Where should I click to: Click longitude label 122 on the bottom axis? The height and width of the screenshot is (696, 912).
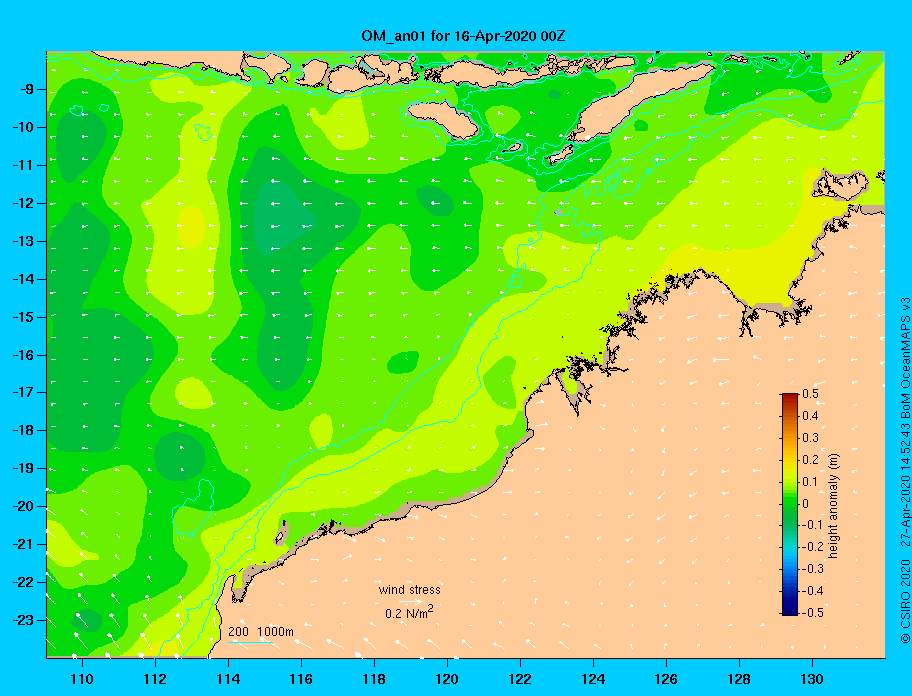pyautogui.click(x=520, y=679)
